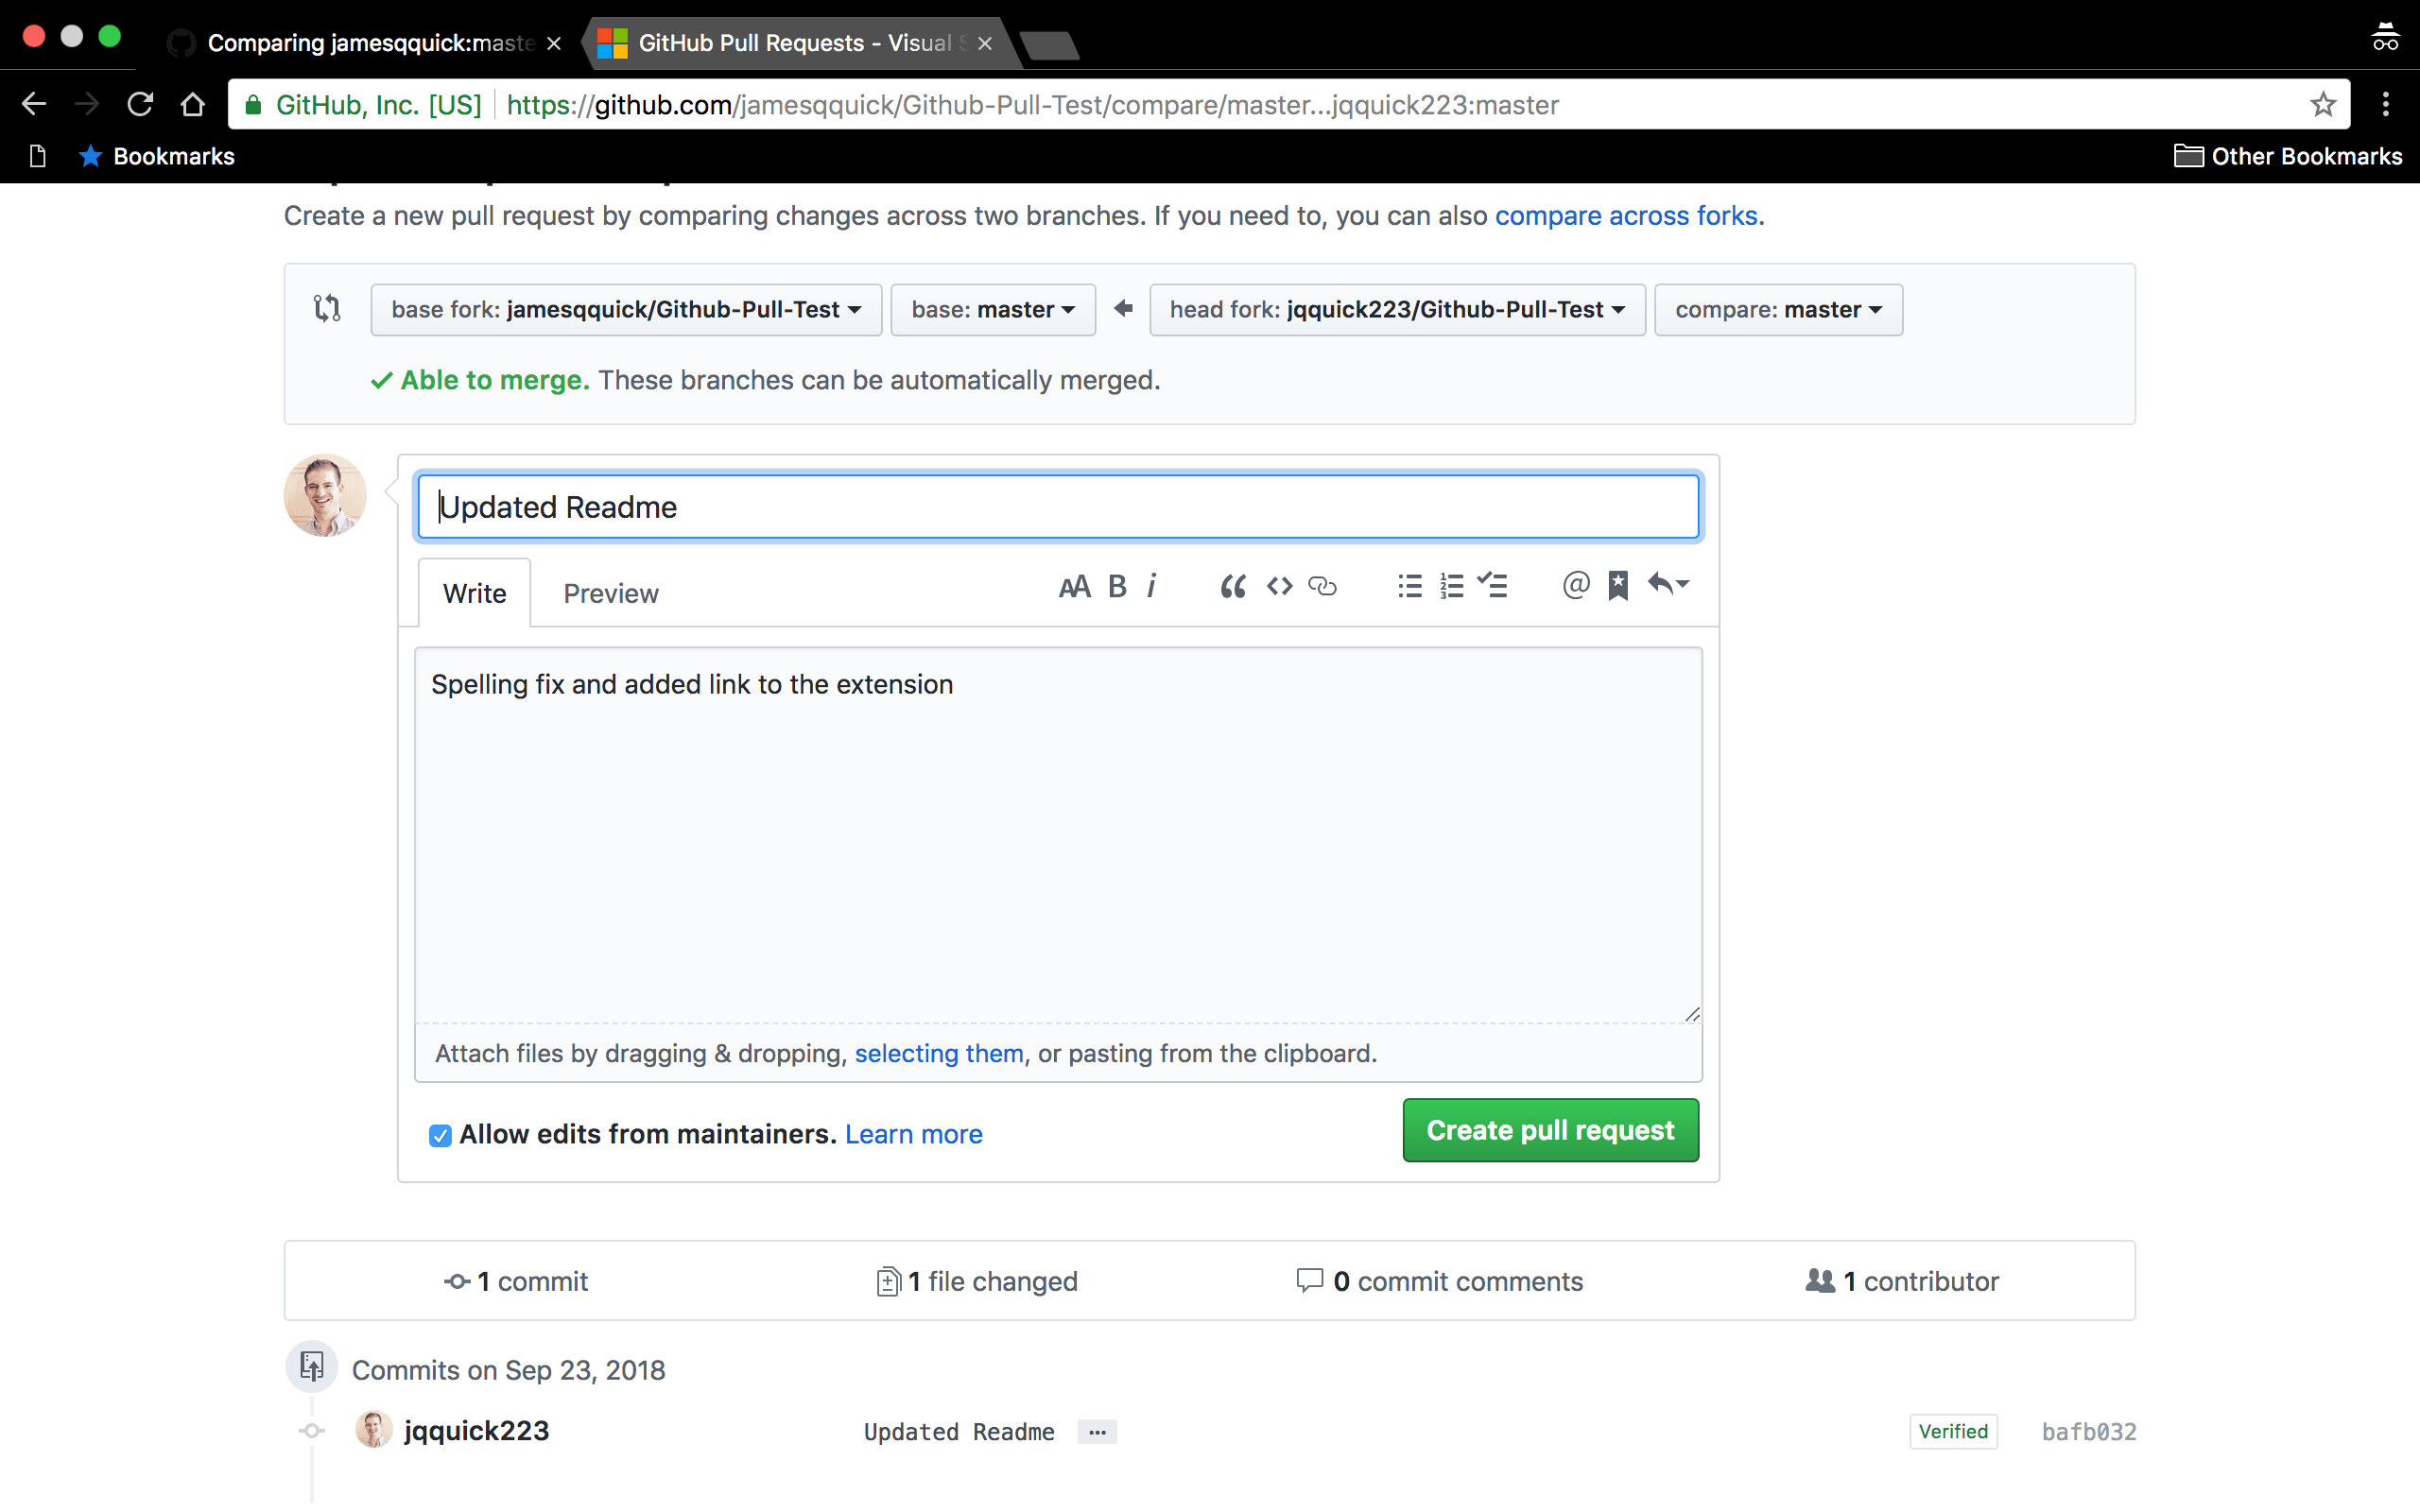The width and height of the screenshot is (2420, 1512).
Task: Reload the current page
Action: pyautogui.click(x=140, y=104)
